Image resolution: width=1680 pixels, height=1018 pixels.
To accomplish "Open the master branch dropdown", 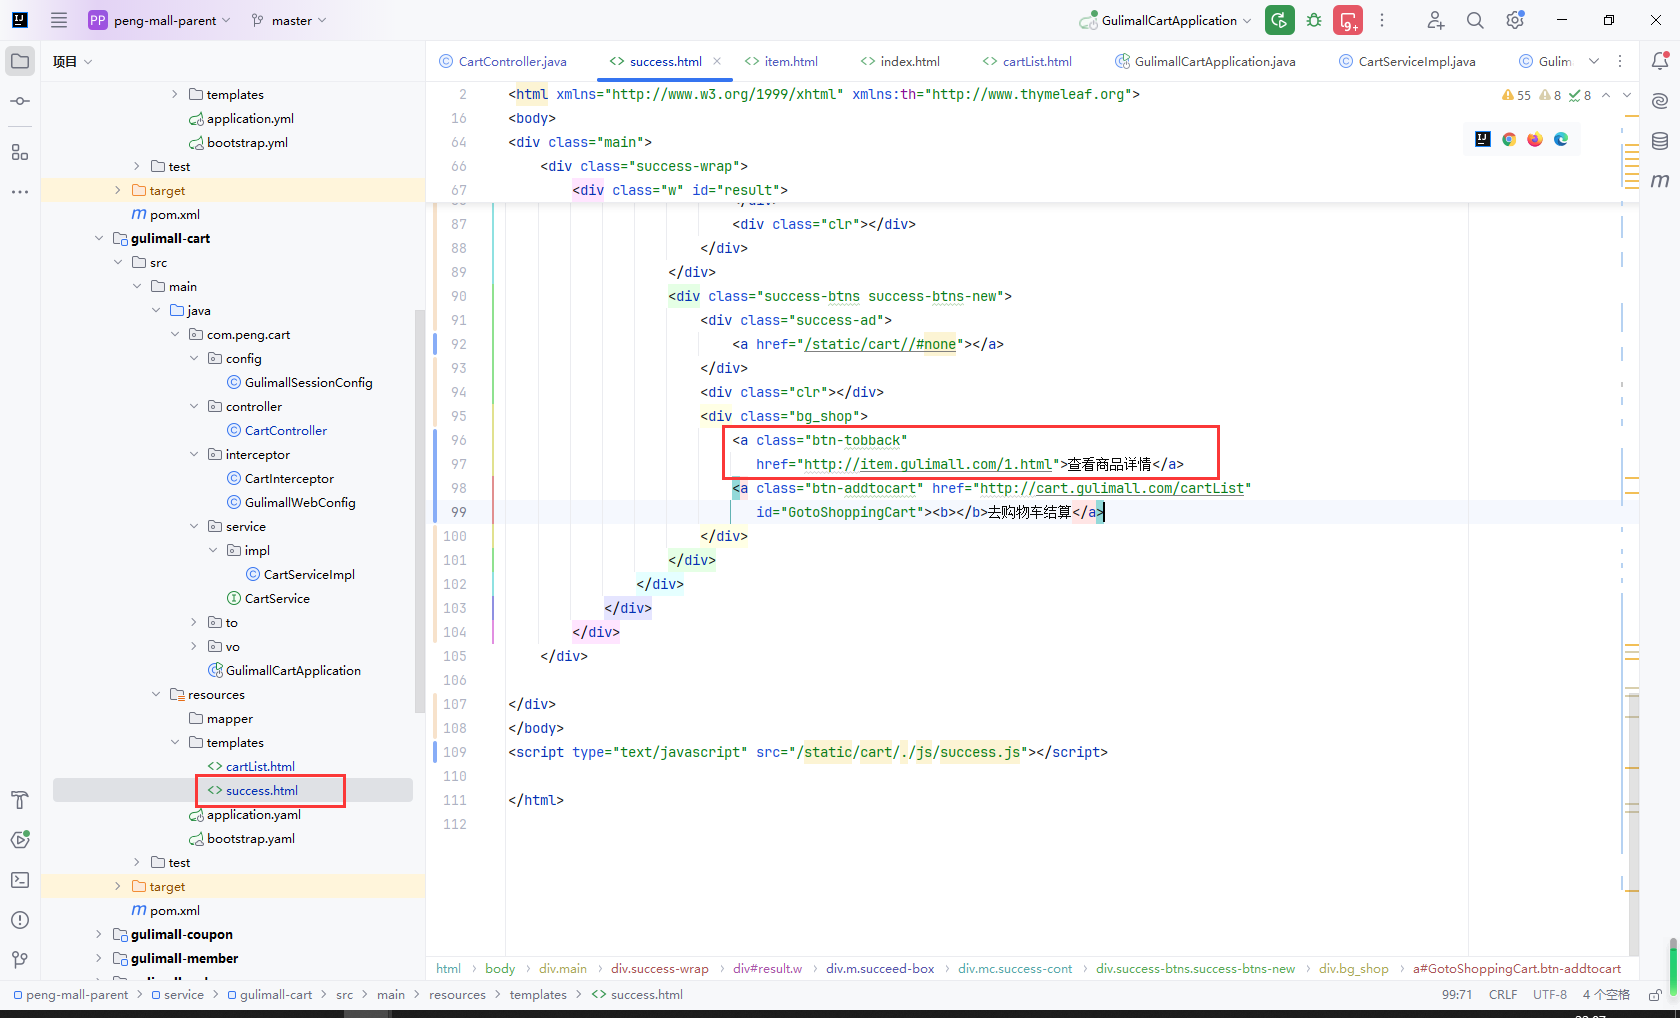I will [x=290, y=20].
